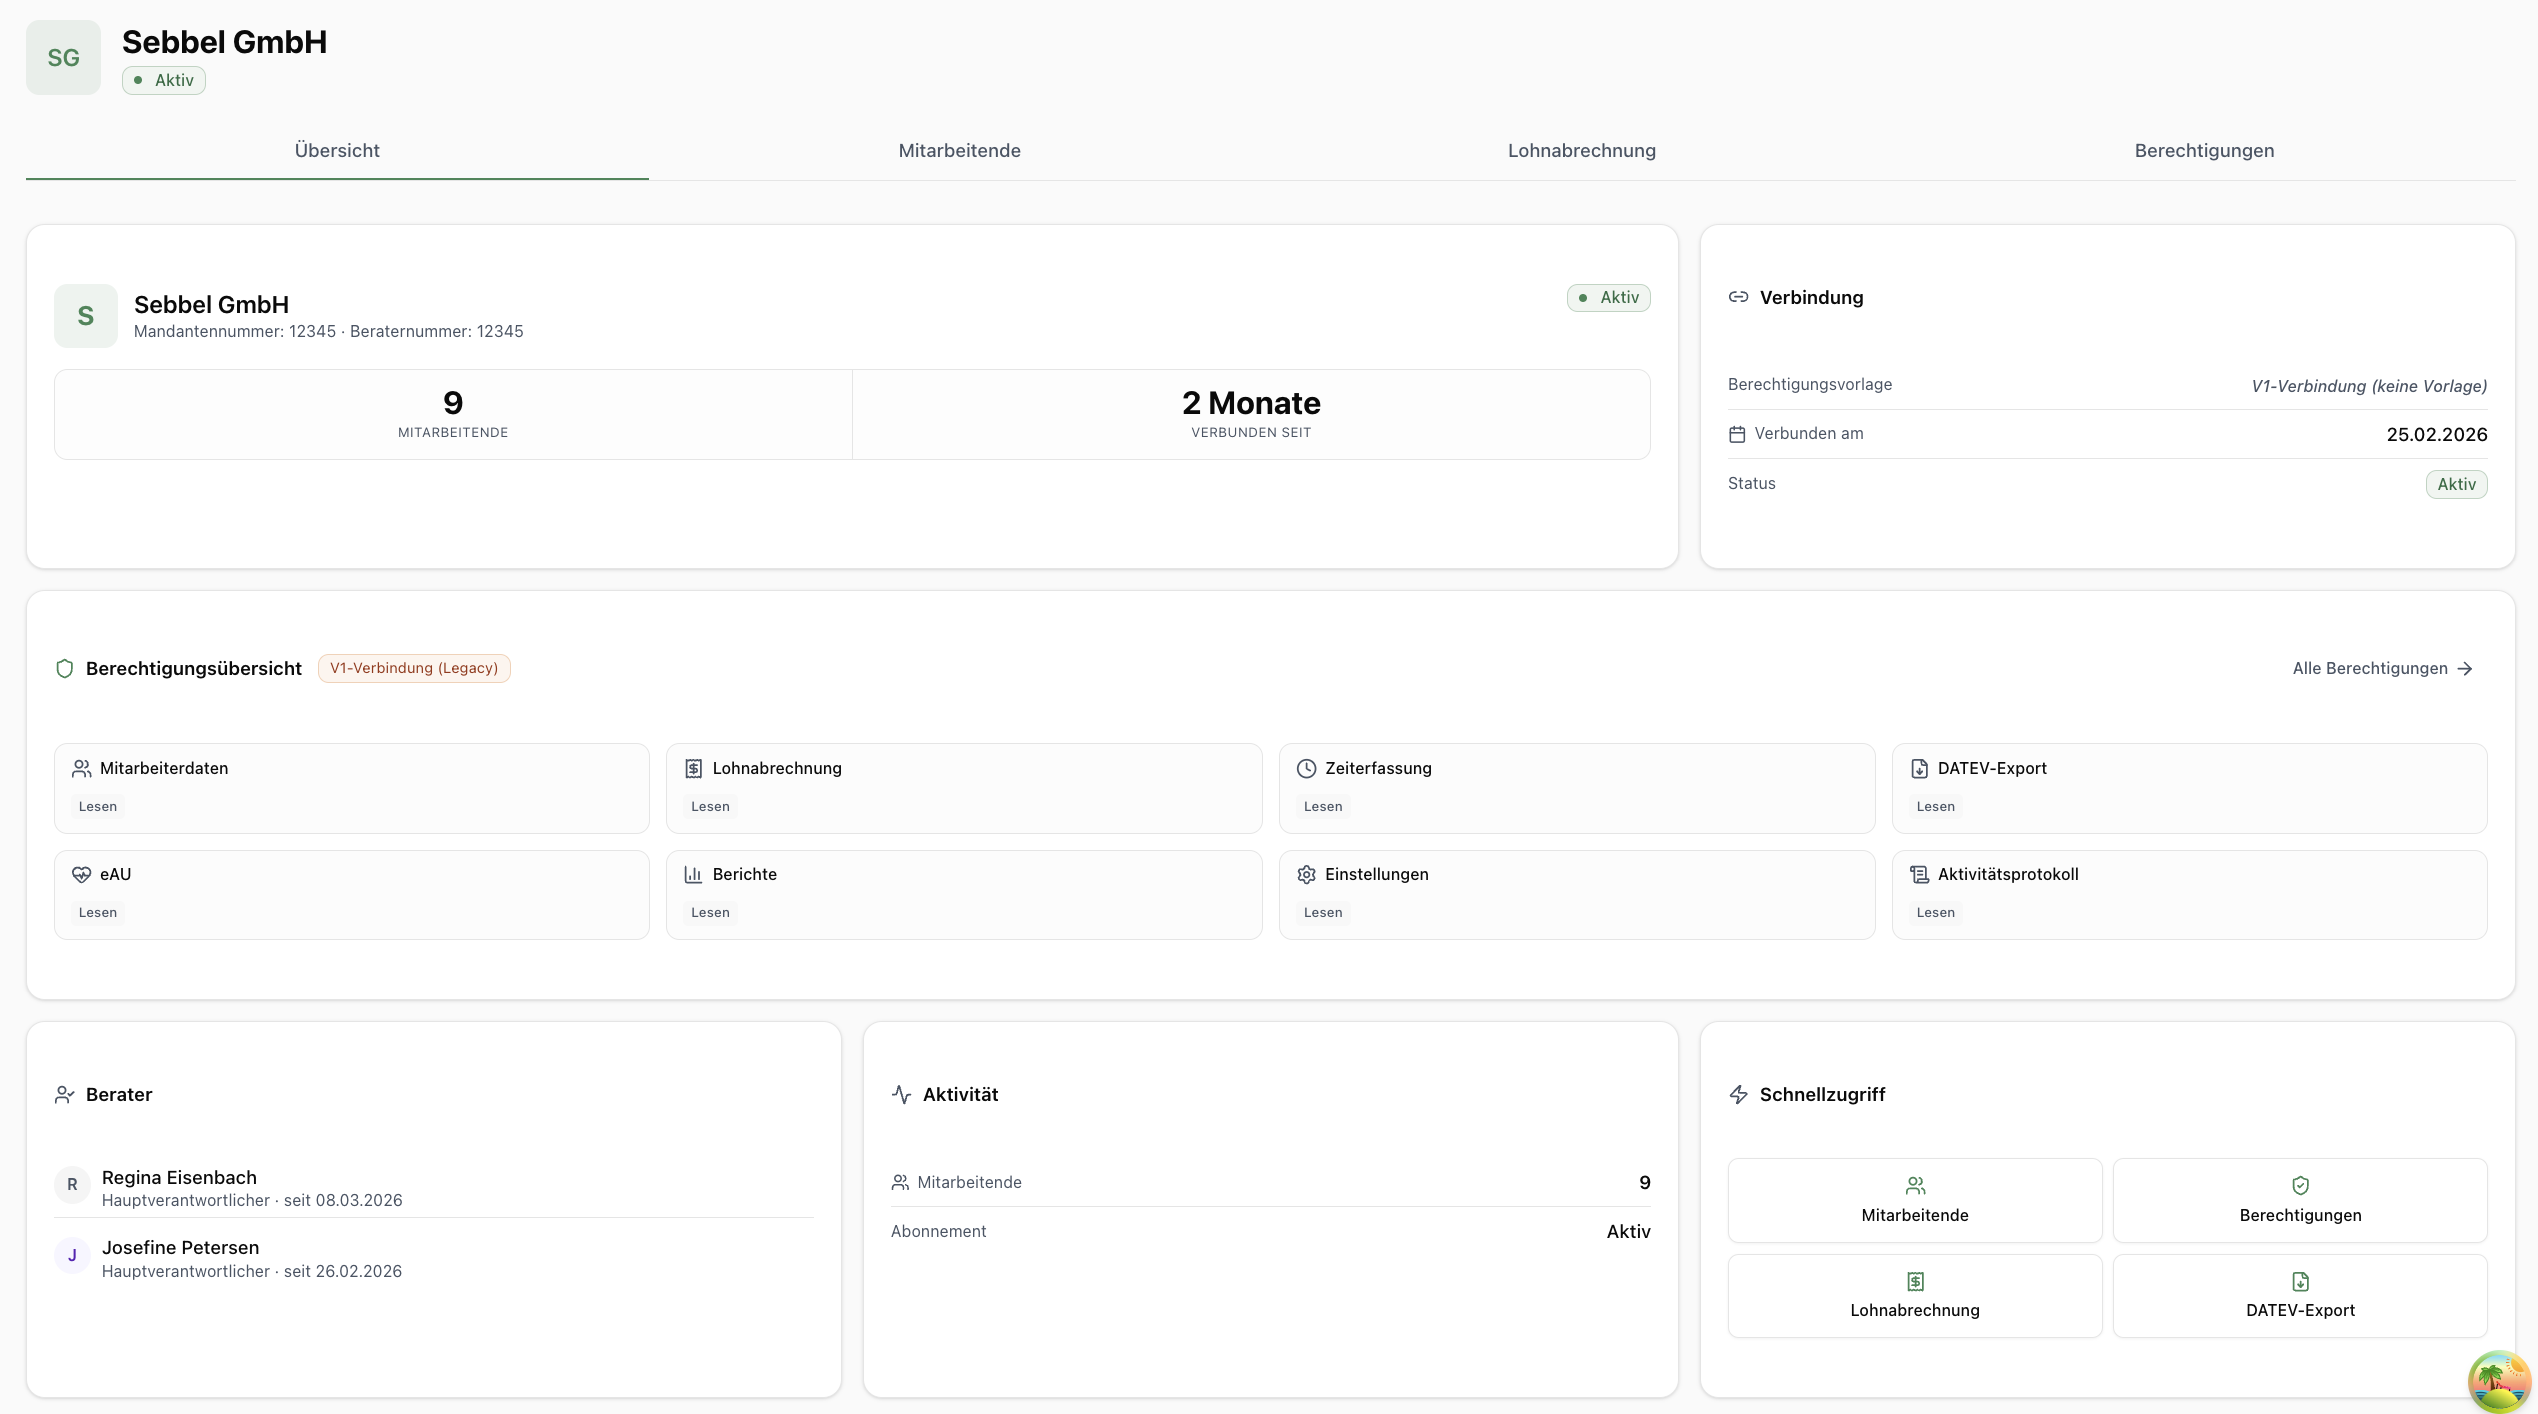Click the shield icon beside Berechtigungsübersicht
2538x1414 pixels.
point(65,669)
